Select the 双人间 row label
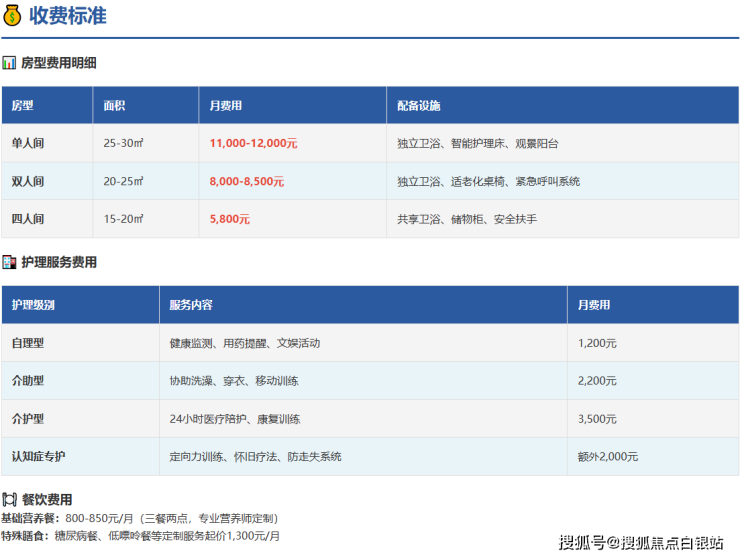The width and height of the screenshot is (740, 559). point(28,181)
